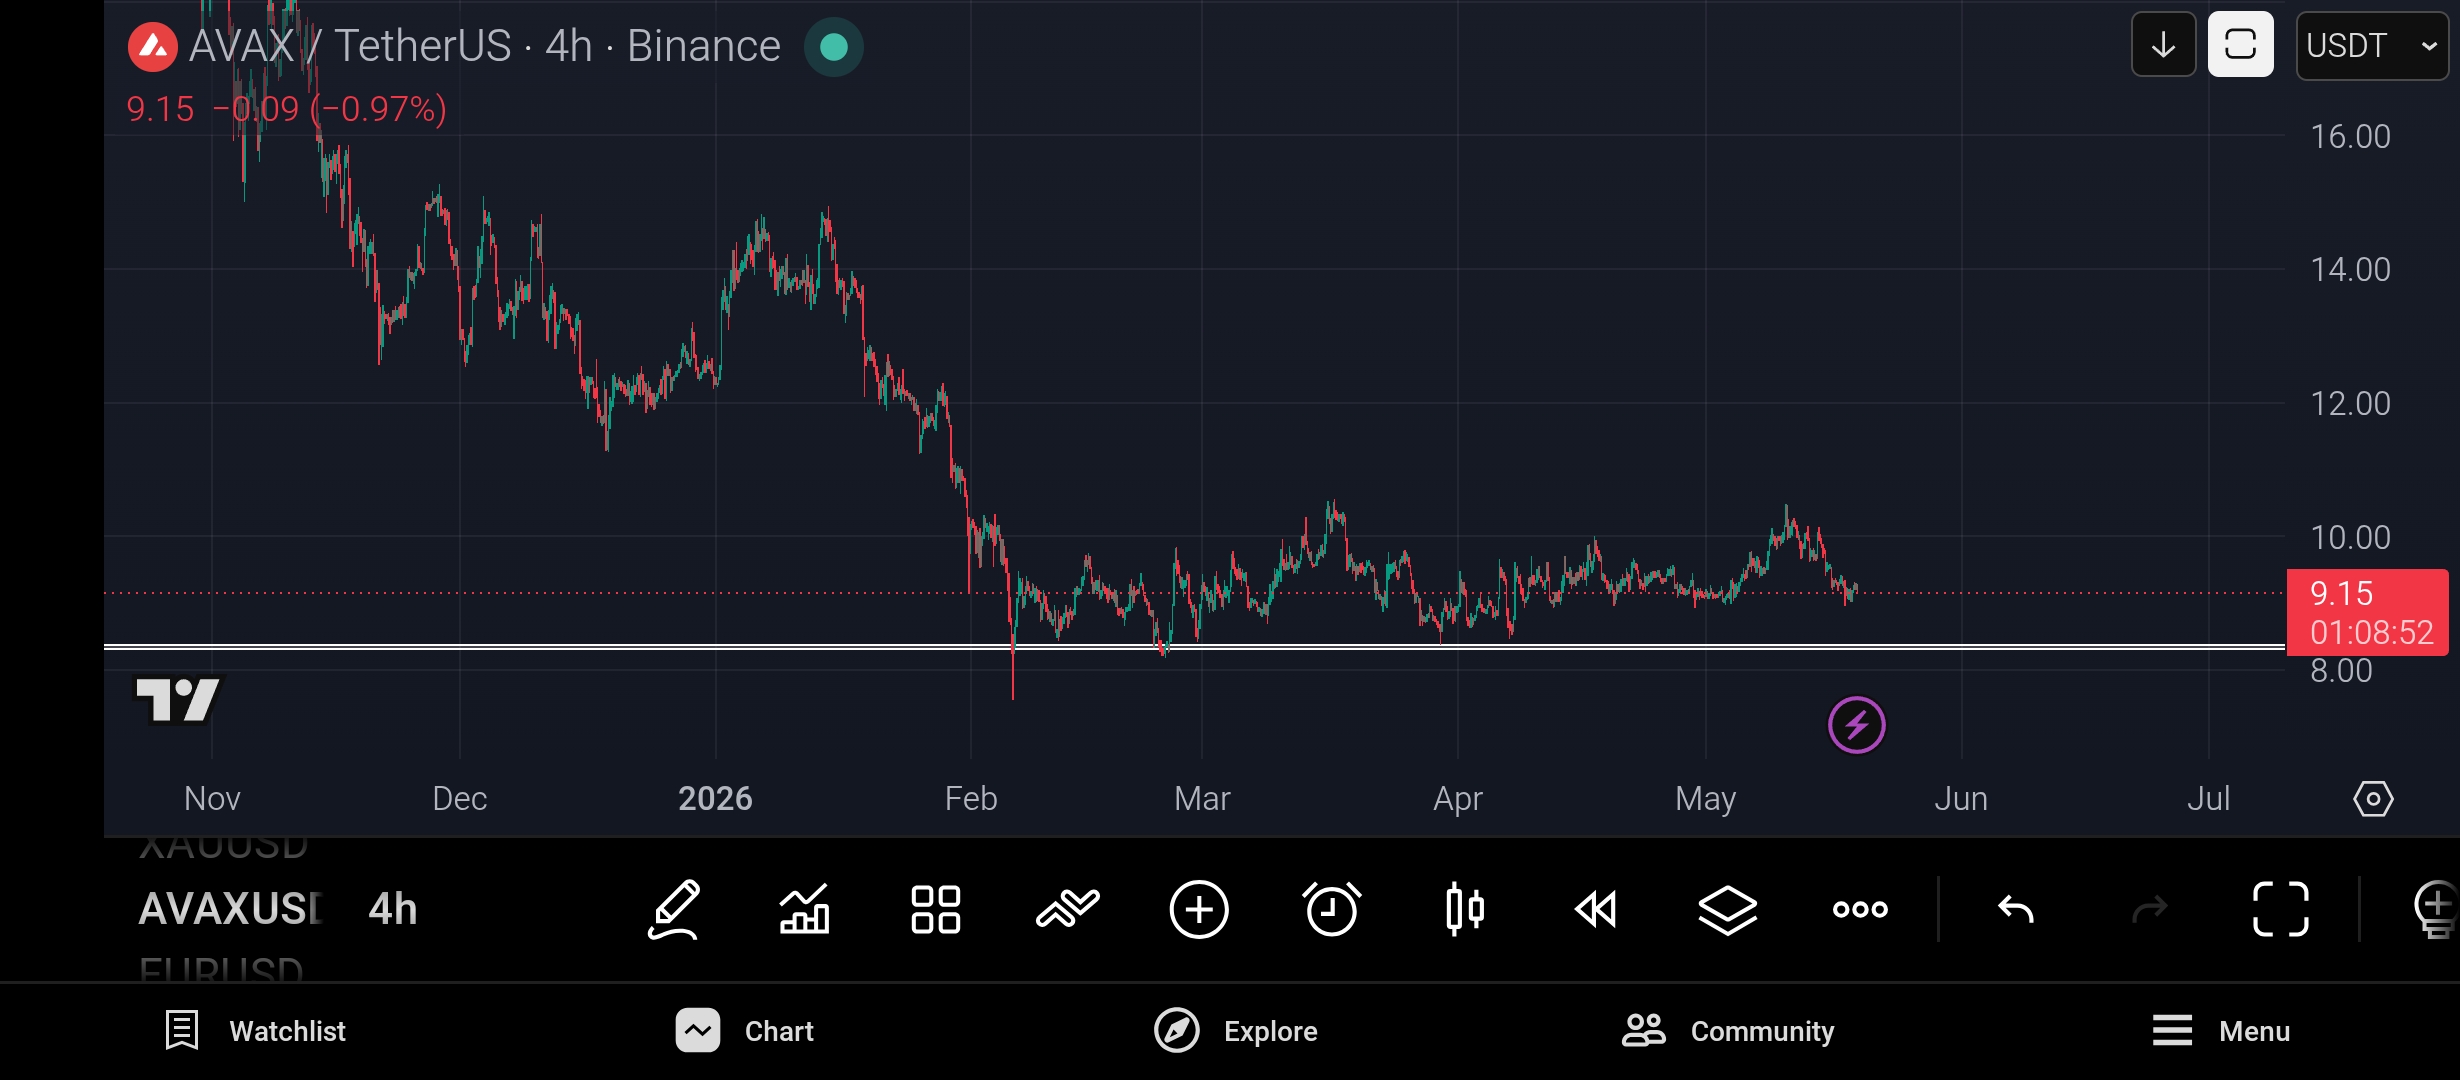Select the white horizontal line drawing
The image size is (2460, 1080).
click(1194, 647)
